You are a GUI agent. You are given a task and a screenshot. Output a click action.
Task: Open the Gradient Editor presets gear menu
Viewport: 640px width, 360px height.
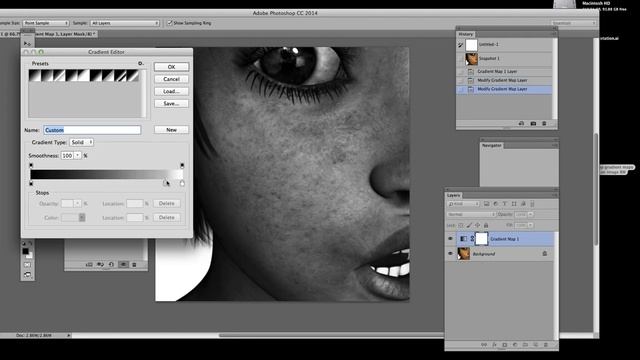click(x=140, y=64)
